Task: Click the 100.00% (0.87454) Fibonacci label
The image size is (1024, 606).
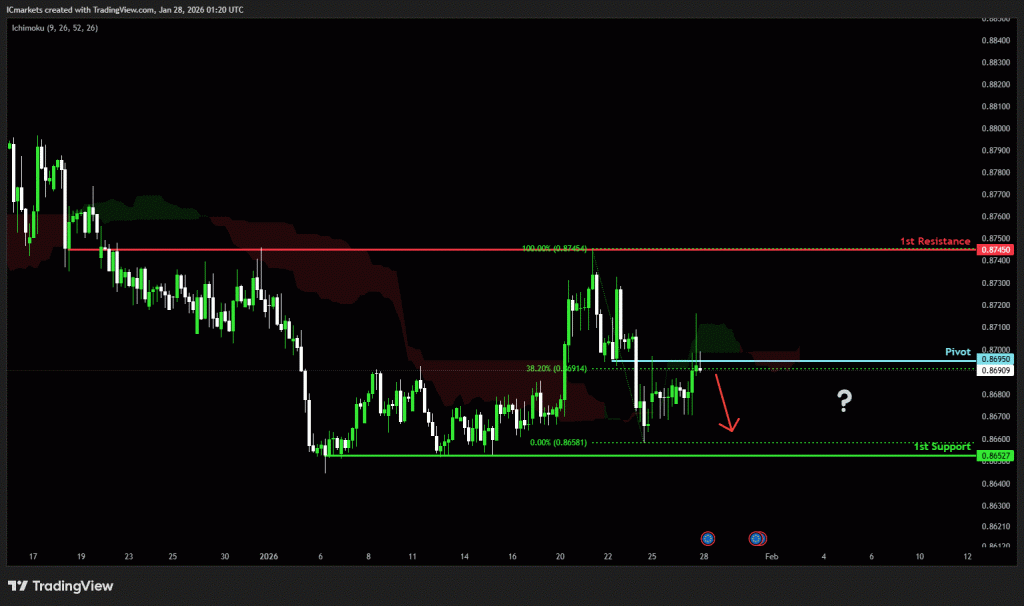Action: coord(554,248)
